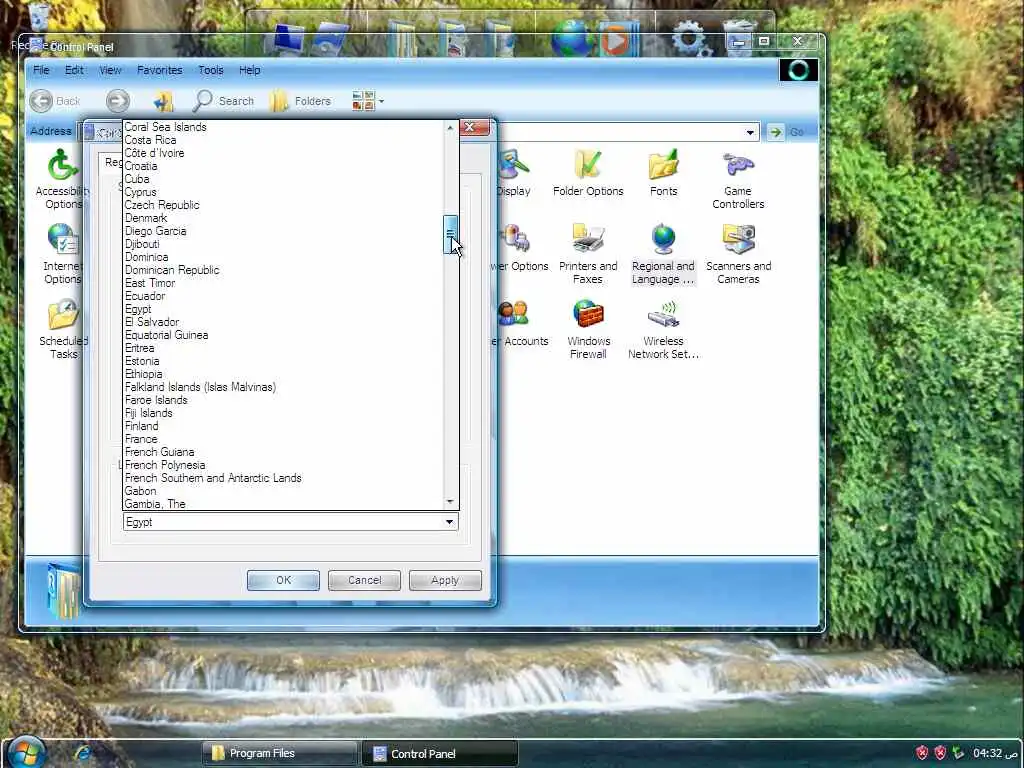The width and height of the screenshot is (1024, 768).
Task: Switch to Program Files taskbar button
Action: [280, 753]
